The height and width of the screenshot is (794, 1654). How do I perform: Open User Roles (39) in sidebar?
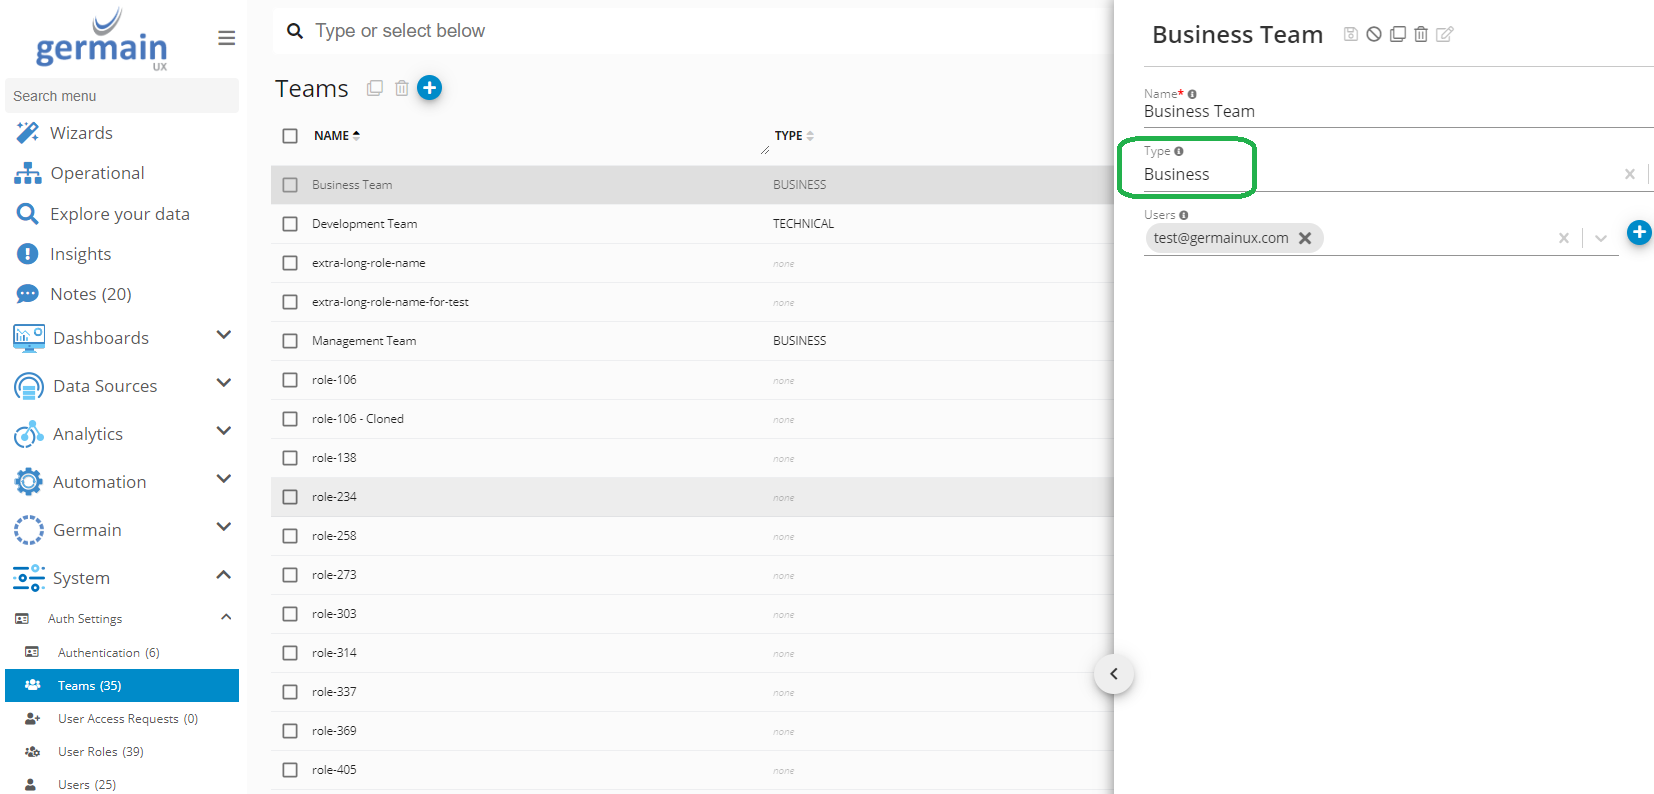tap(100, 752)
